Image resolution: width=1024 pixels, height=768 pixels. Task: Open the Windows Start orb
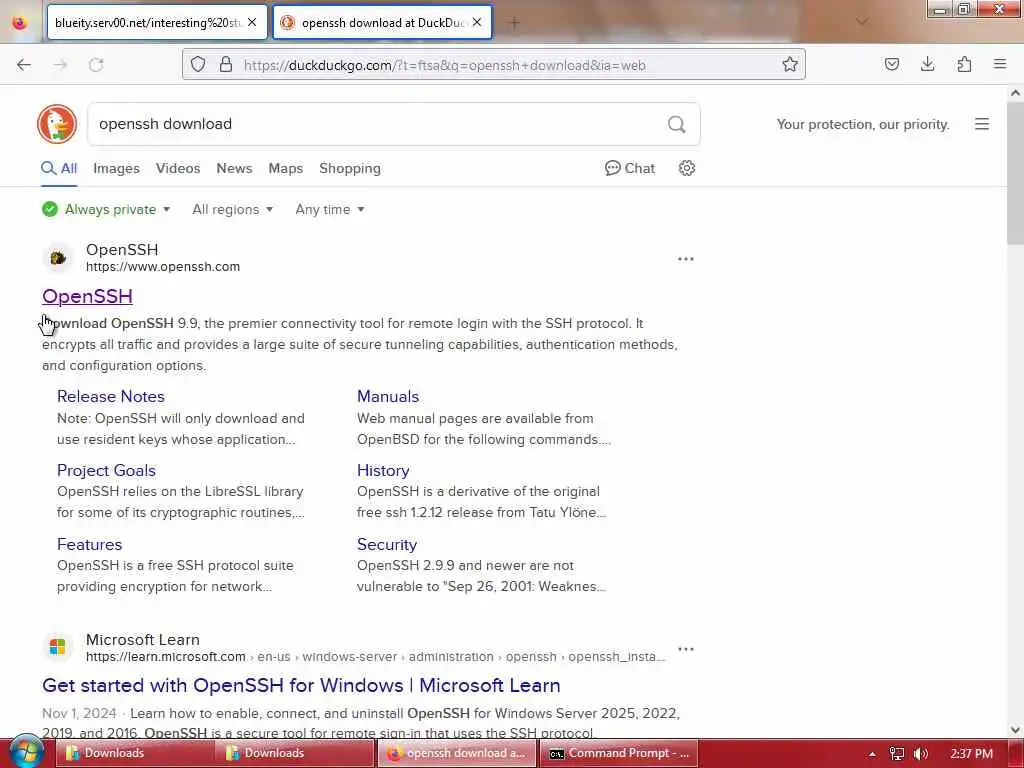[26, 752]
